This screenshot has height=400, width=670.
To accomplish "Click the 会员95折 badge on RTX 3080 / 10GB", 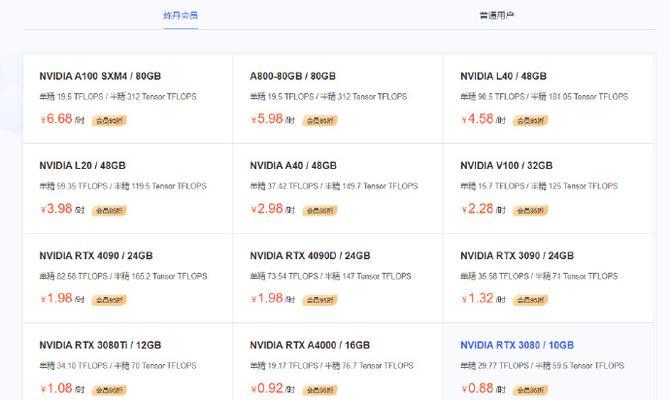I will (530, 390).
